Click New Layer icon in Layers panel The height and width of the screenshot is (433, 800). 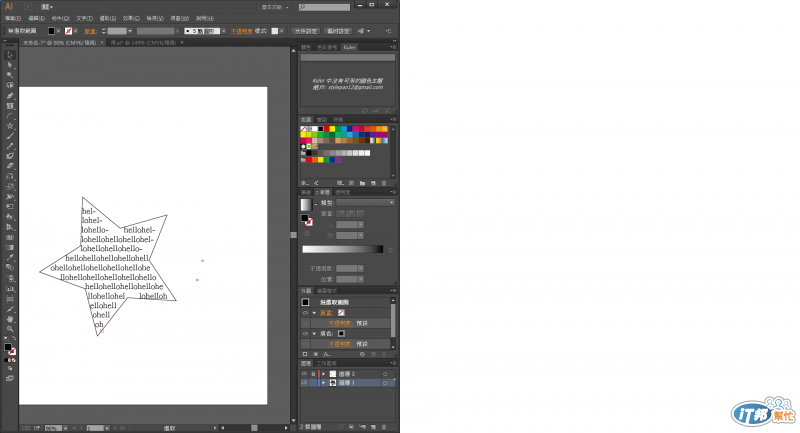(373, 427)
